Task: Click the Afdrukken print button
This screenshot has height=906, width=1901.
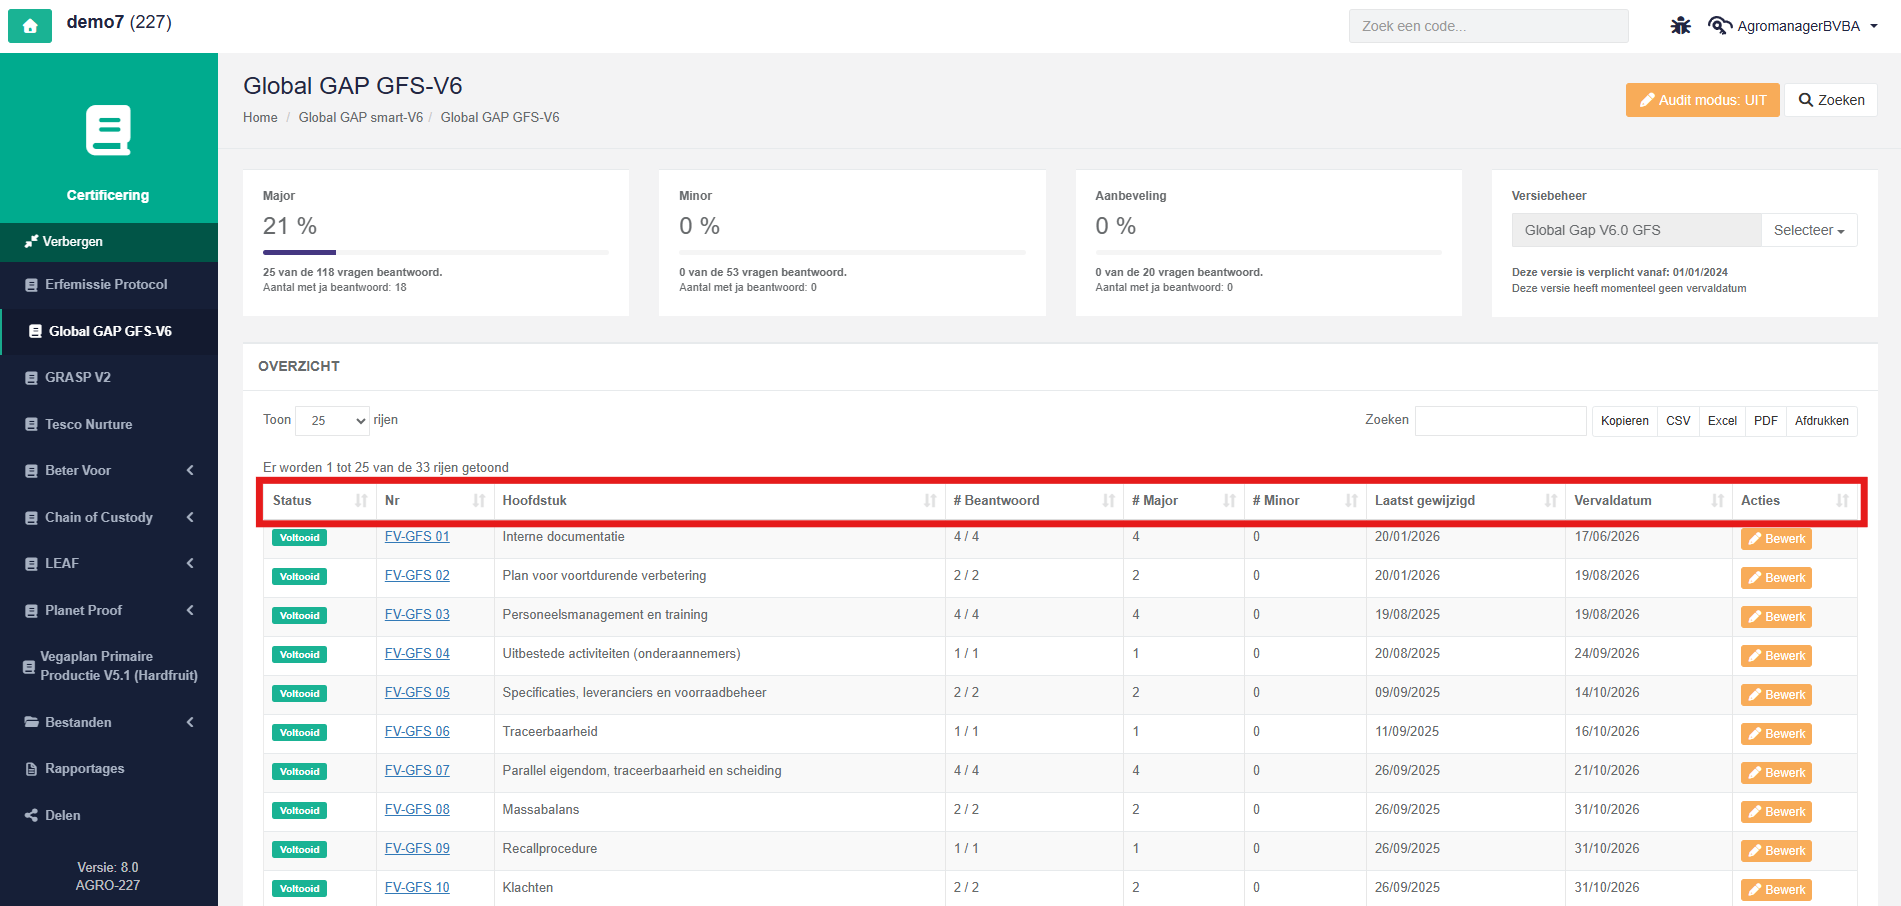Action: coord(1821,421)
